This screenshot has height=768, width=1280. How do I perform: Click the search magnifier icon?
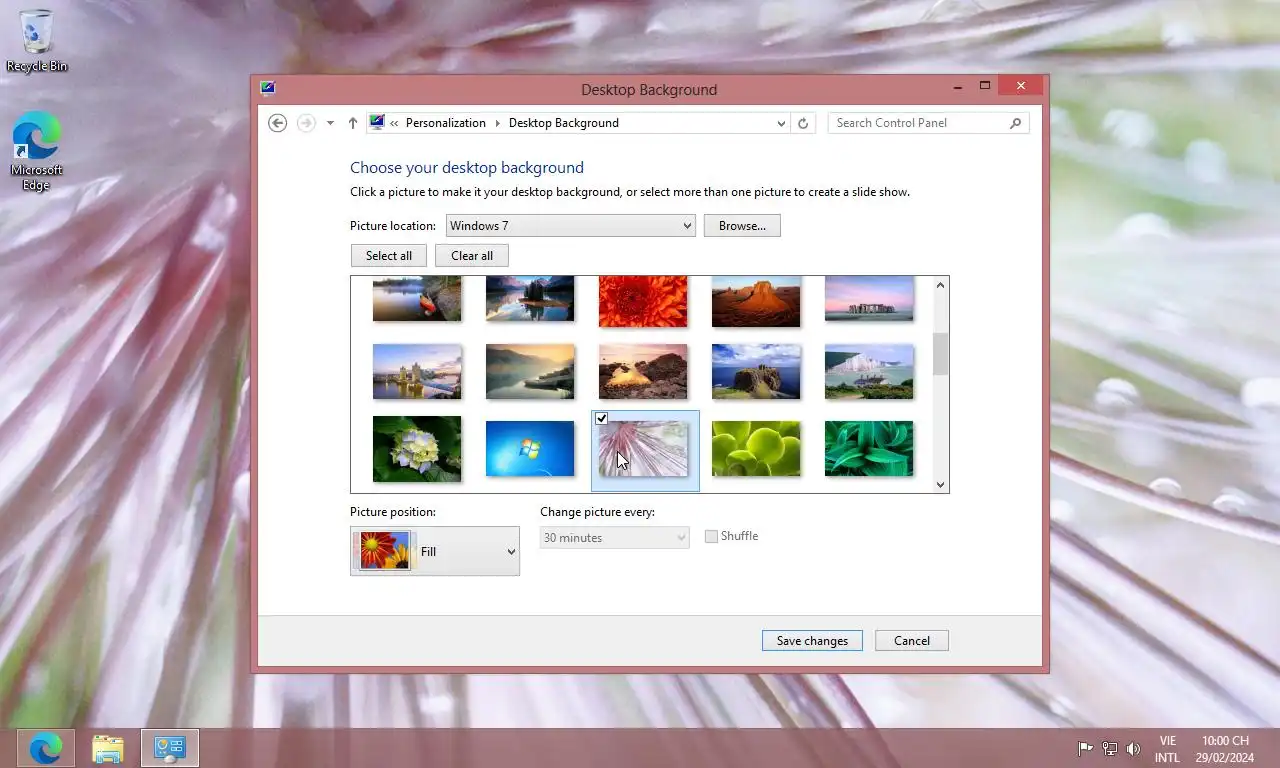(1015, 123)
